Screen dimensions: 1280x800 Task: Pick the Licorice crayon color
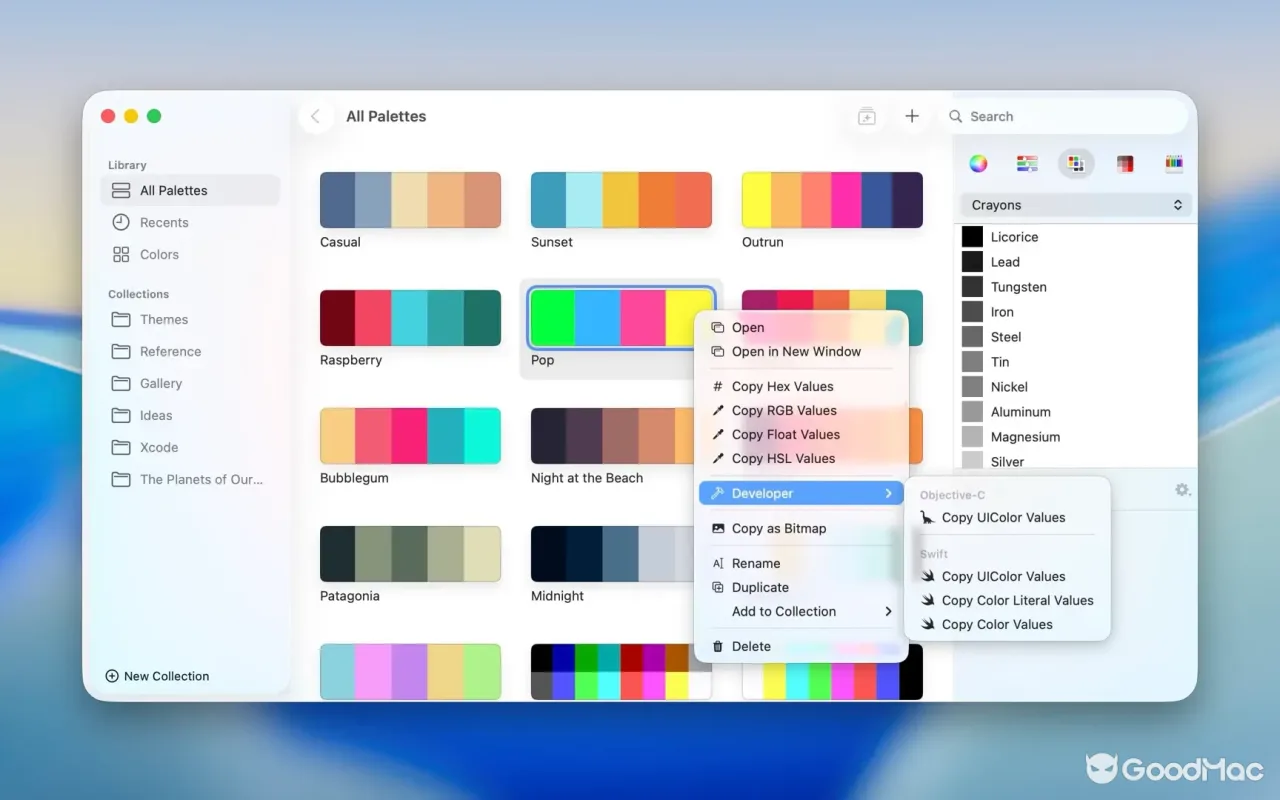pos(1076,237)
